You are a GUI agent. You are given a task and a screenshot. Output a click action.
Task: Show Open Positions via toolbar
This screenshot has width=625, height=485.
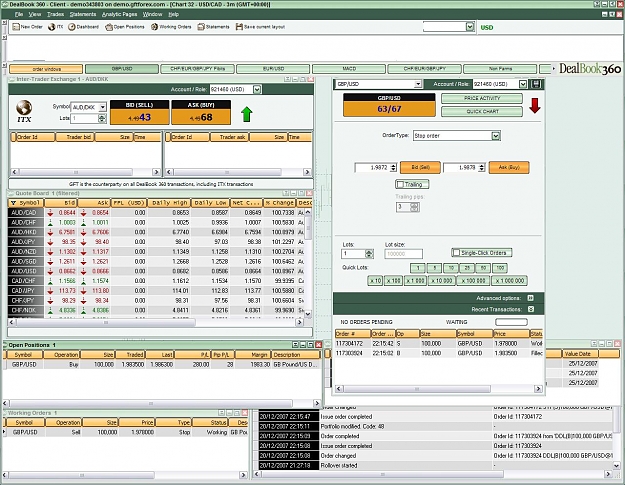coord(124,27)
